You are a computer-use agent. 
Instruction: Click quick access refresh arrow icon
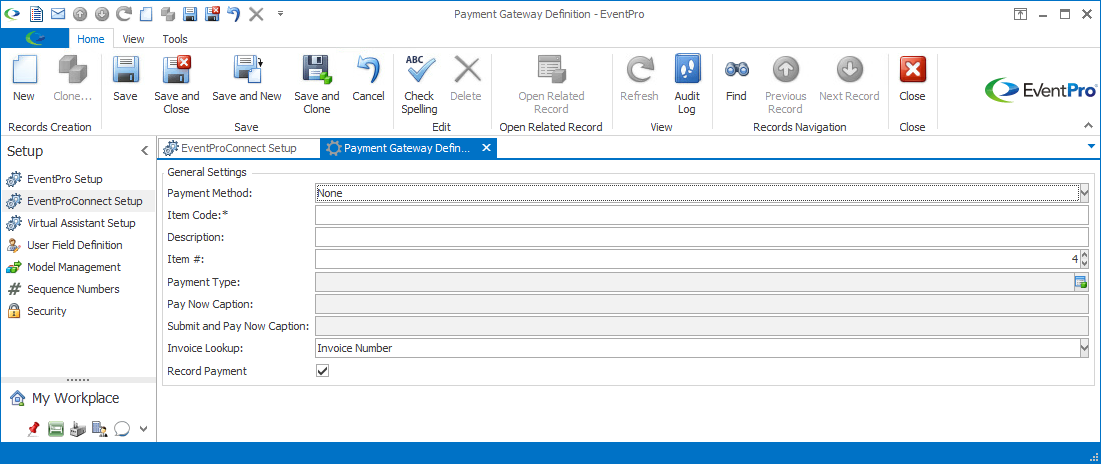(124, 13)
